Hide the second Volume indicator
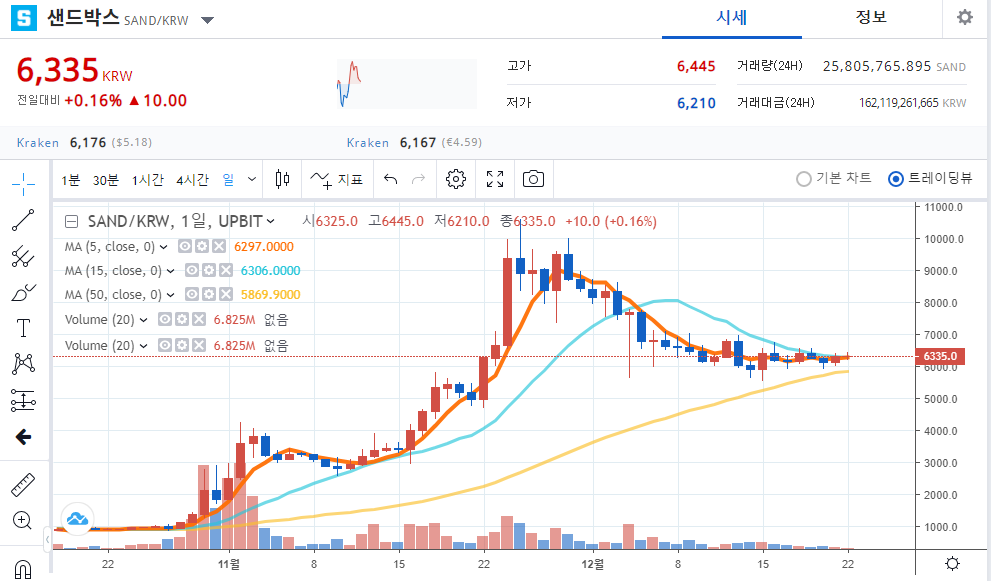This screenshot has width=991, height=581. pos(164,345)
